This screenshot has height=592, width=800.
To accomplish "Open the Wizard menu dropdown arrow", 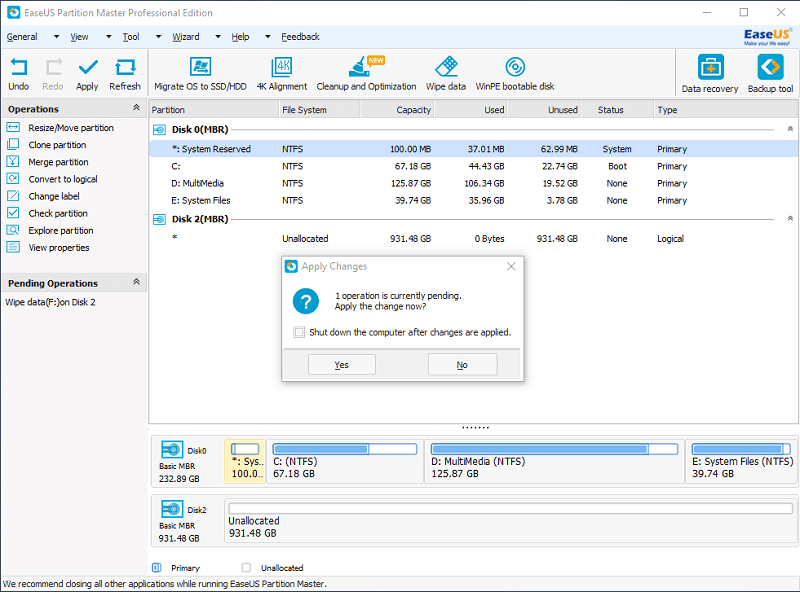I will (x=218, y=37).
